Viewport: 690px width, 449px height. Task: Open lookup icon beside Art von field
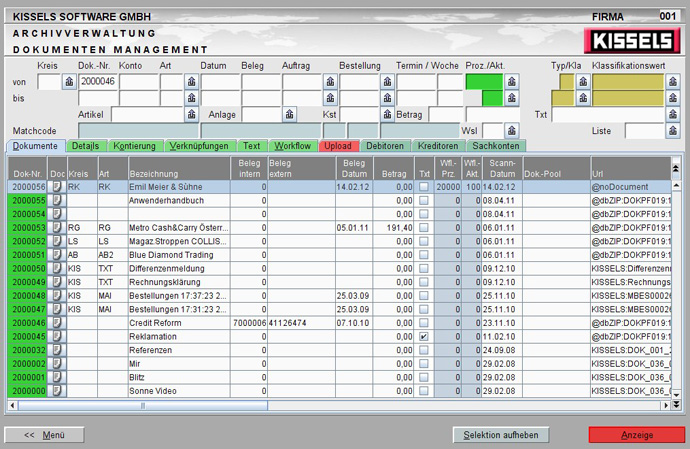pos(191,82)
